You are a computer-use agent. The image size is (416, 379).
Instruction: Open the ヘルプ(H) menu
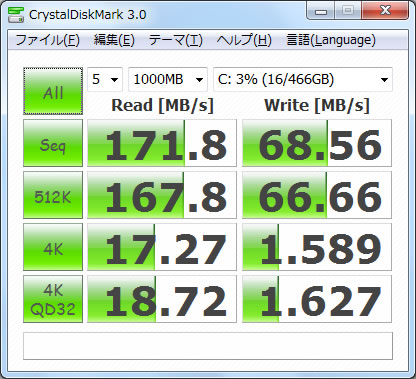[244, 40]
